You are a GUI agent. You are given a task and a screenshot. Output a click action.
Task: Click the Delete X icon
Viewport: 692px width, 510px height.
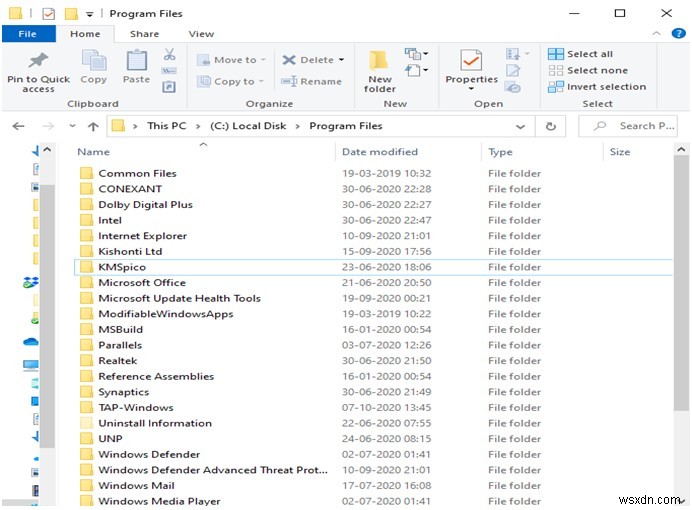point(289,60)
